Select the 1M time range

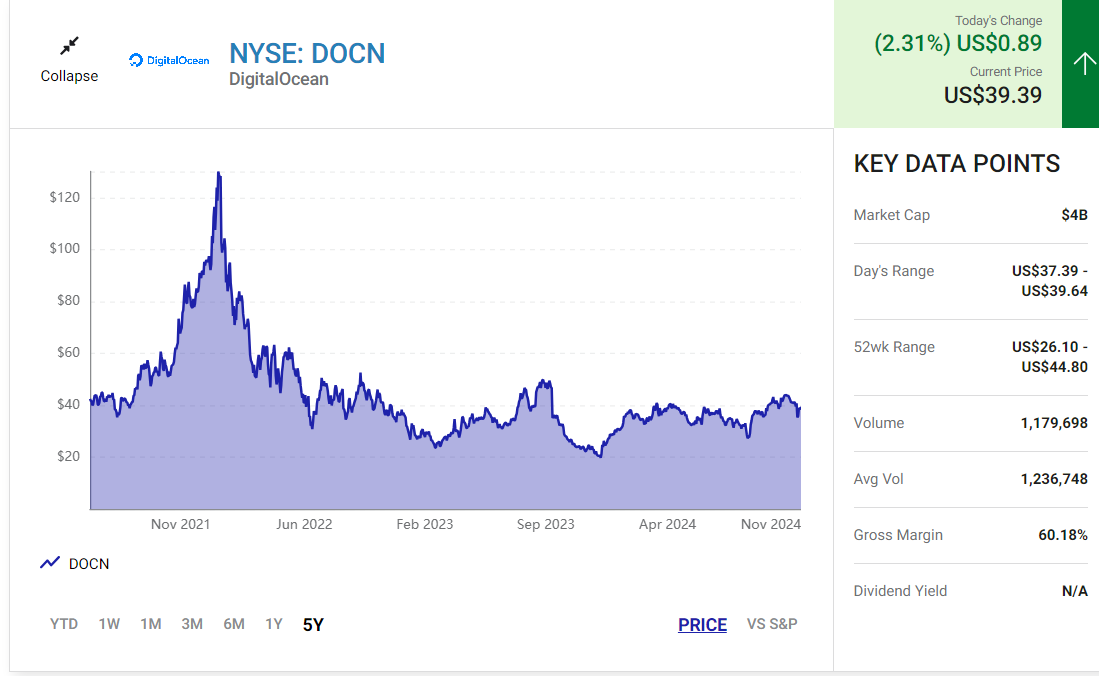151,624
